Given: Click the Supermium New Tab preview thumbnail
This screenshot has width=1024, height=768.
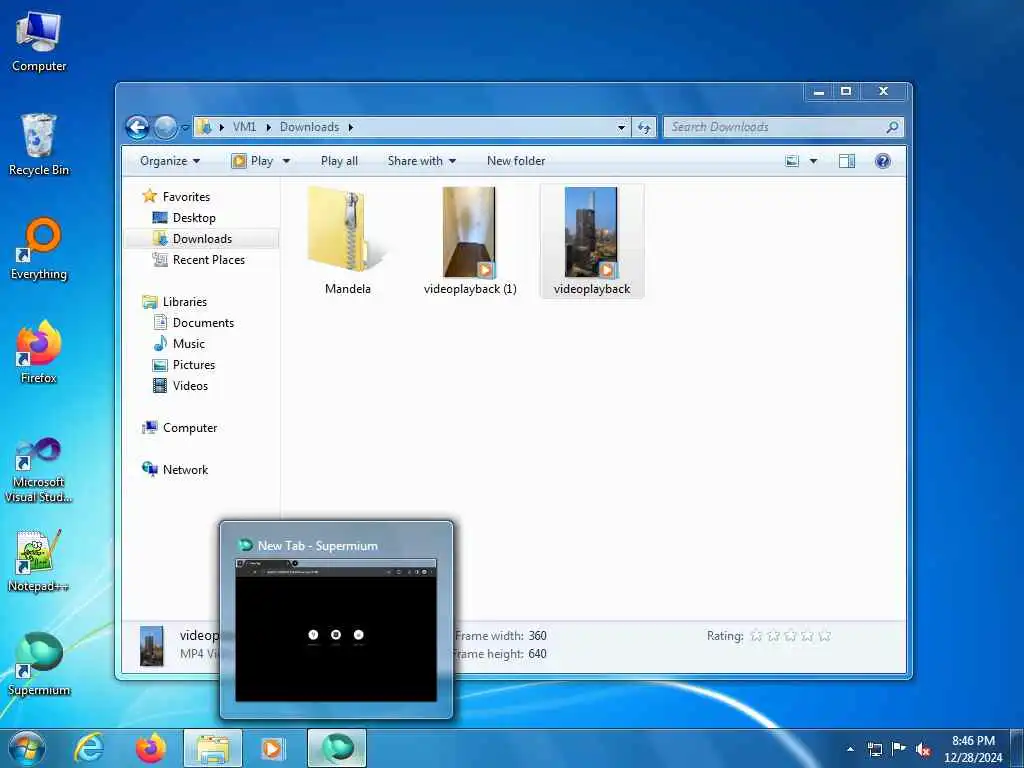Looking at the screenshot, I should 336,630.
